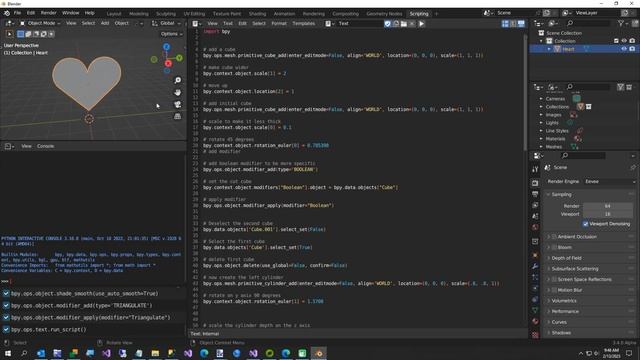Open the Physics properties tab icon

(x=535, y=288)
